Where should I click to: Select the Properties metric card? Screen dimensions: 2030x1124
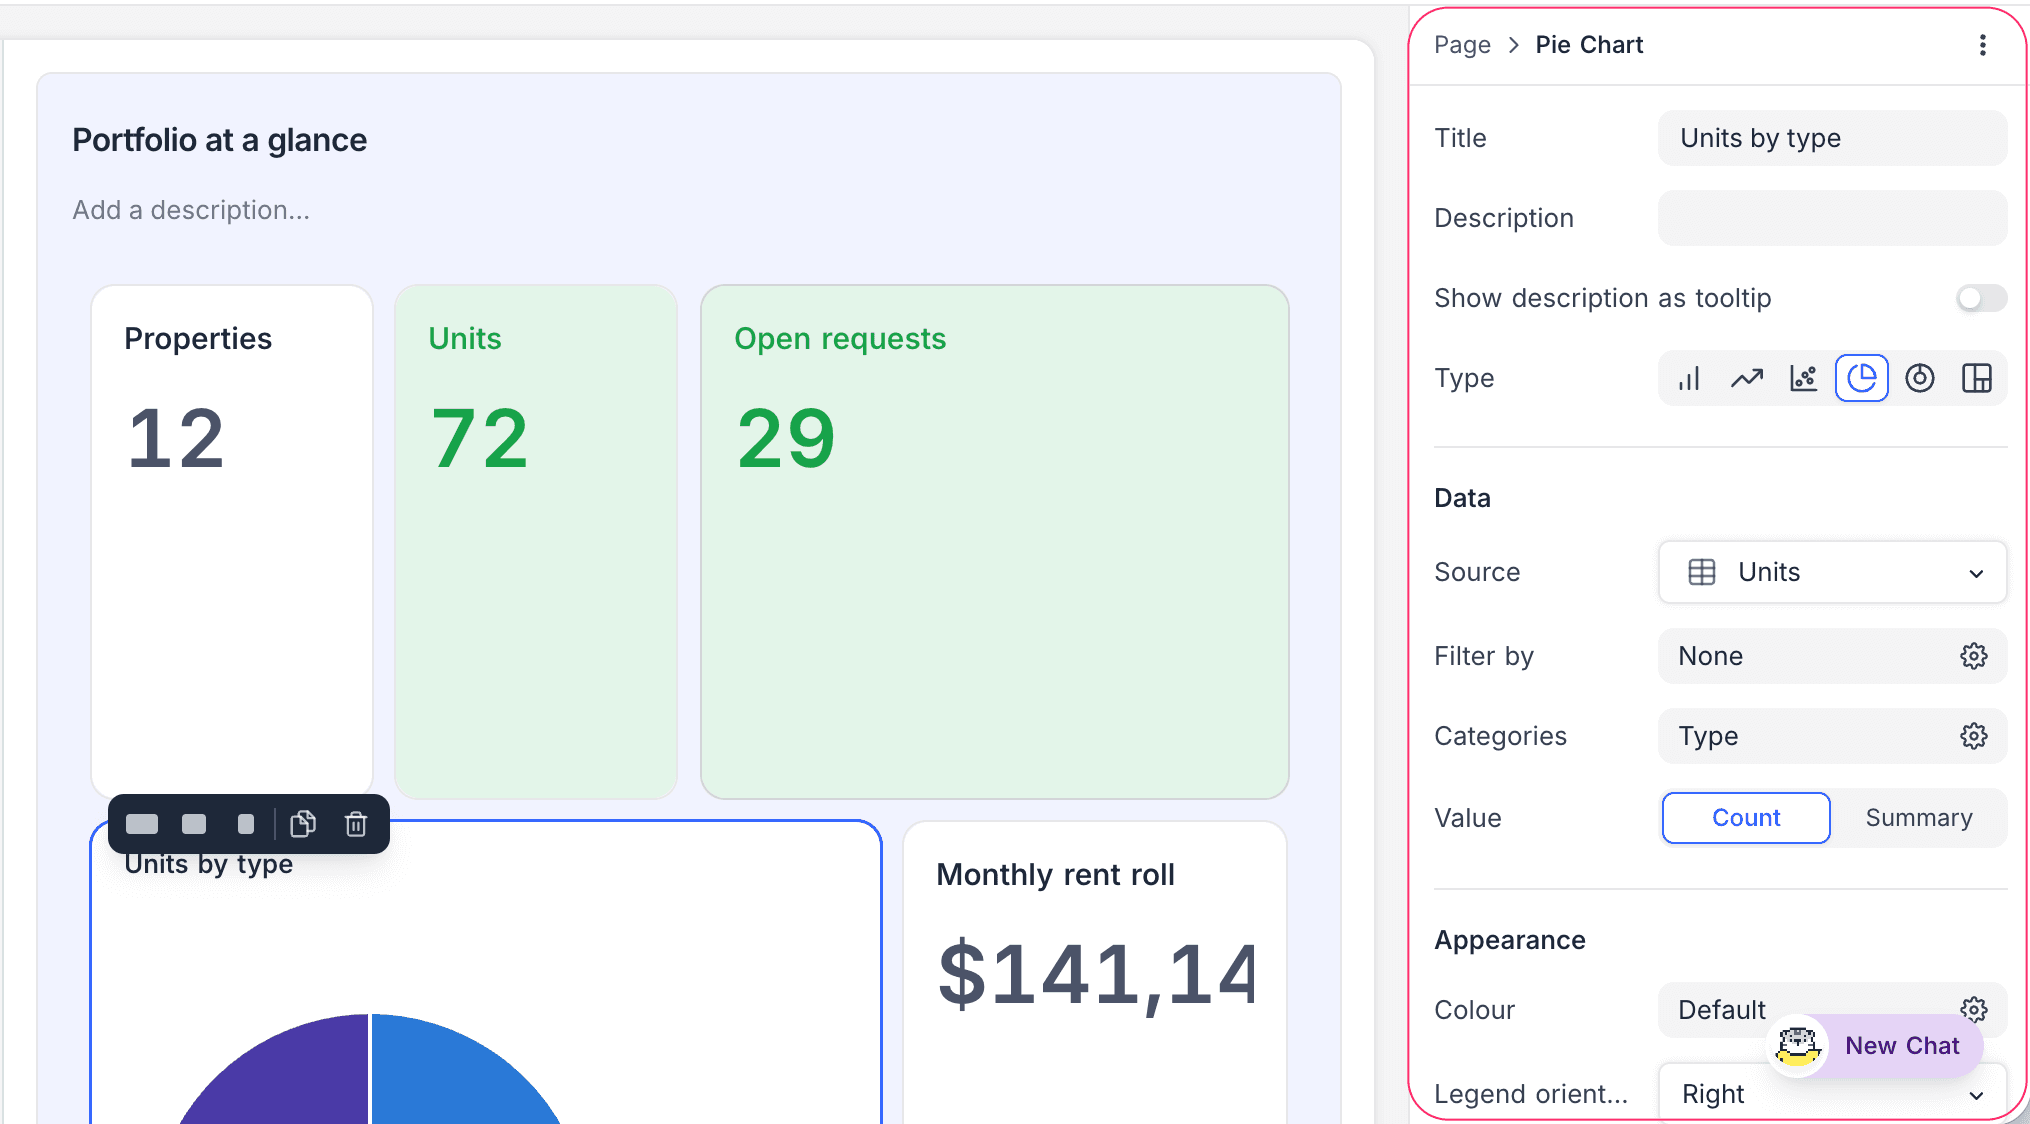coord(232,541)
